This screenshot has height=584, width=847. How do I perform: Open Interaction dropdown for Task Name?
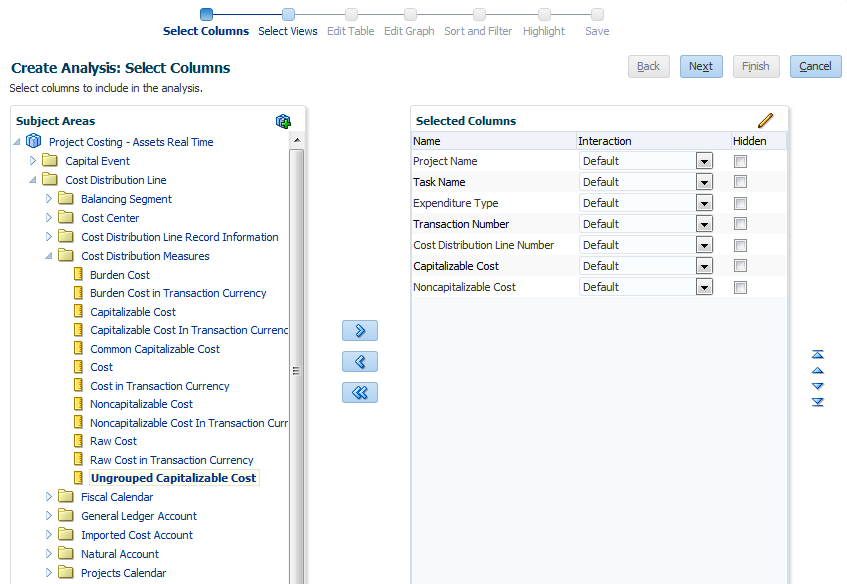tap(704, 182)
